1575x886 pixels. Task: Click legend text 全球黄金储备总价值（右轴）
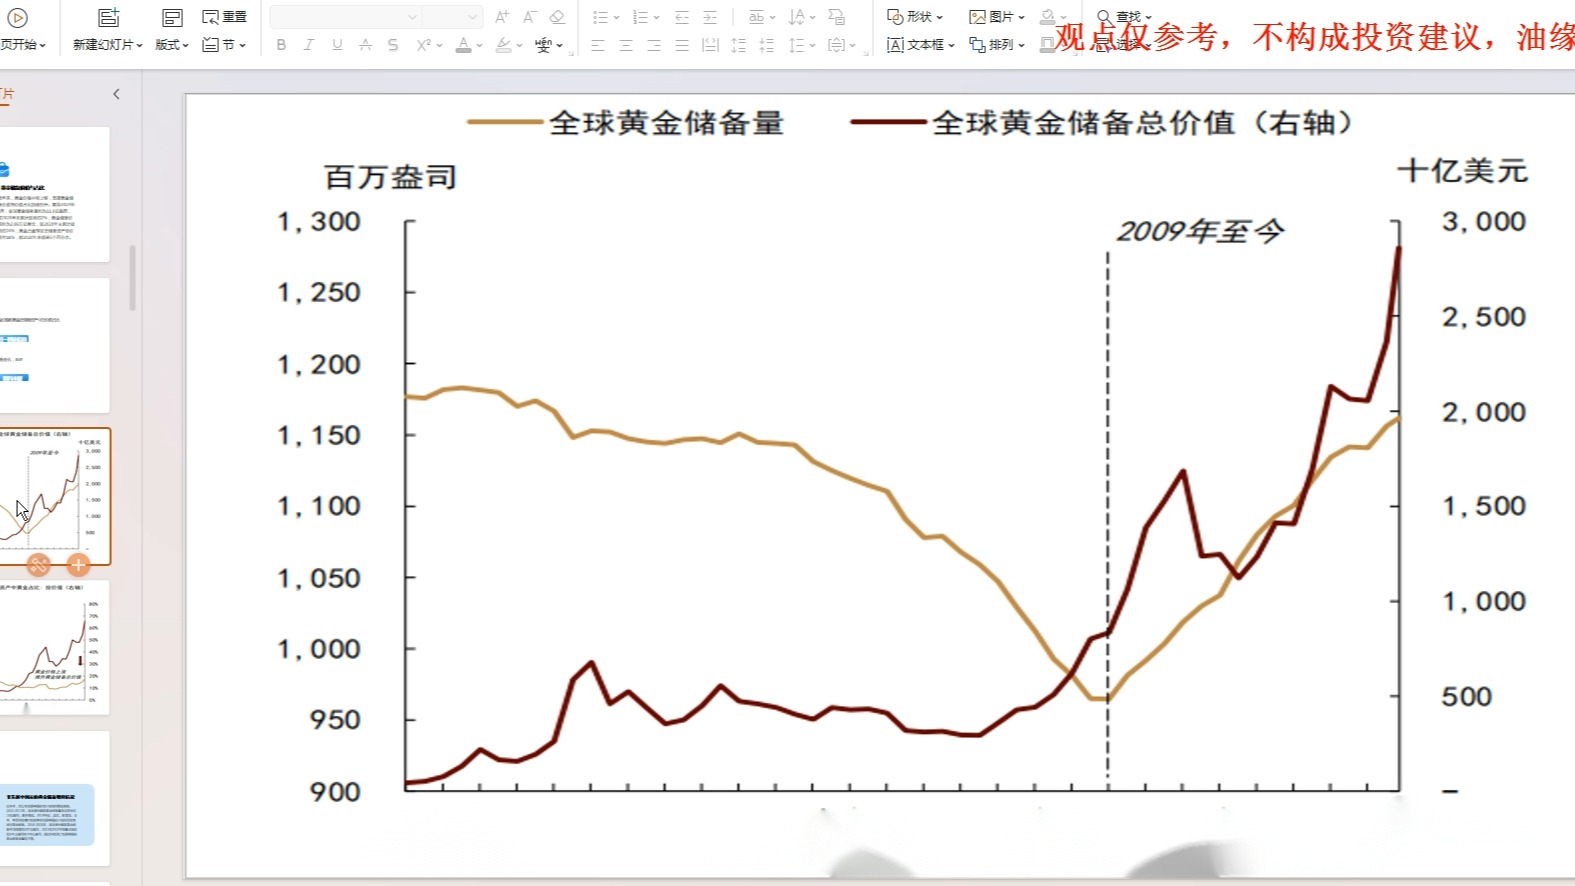1143,123
